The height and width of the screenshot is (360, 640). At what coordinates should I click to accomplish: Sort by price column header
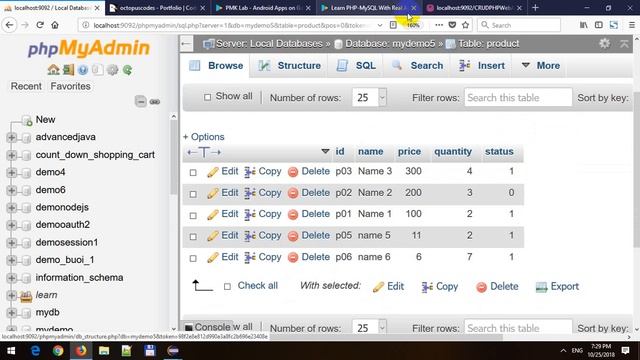pyautogui.click(x=409, y=151)
